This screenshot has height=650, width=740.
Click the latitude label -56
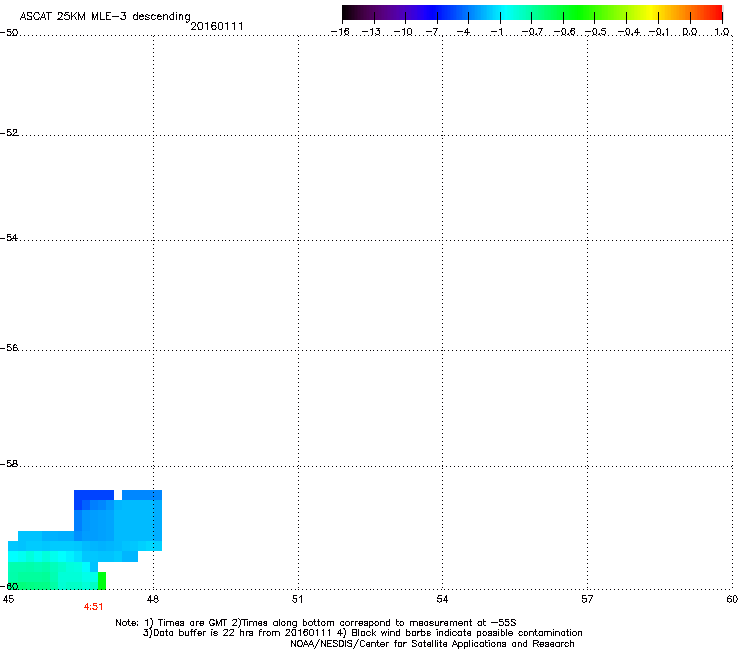9,347
